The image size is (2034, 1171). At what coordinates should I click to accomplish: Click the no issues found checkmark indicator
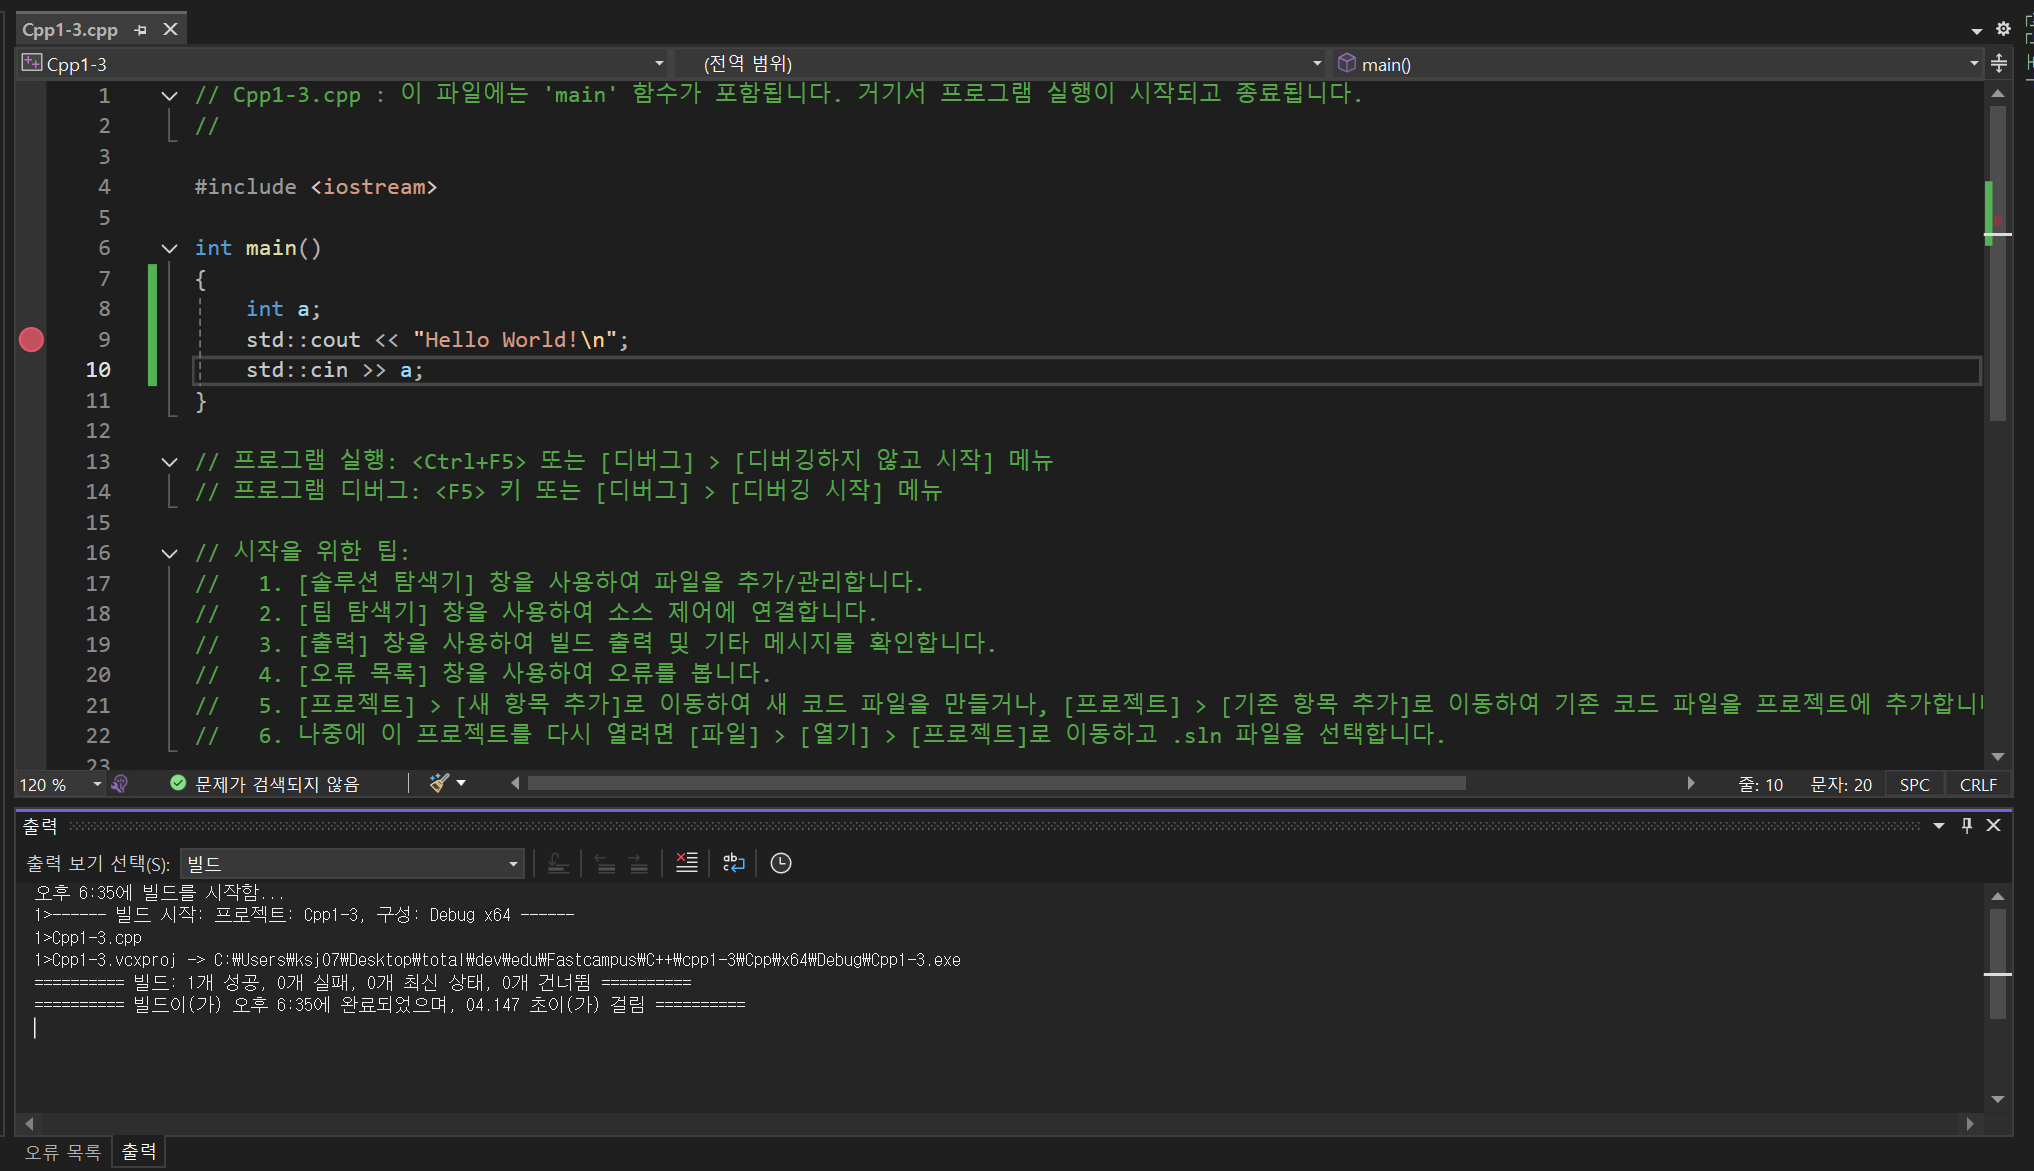point(178,784)
